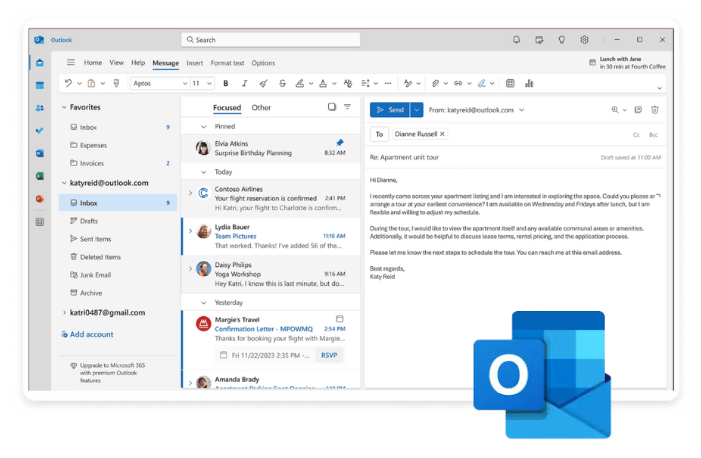Launch Excel from the left sidebar
Screen dimensions: 701x458
click(40, 176)
